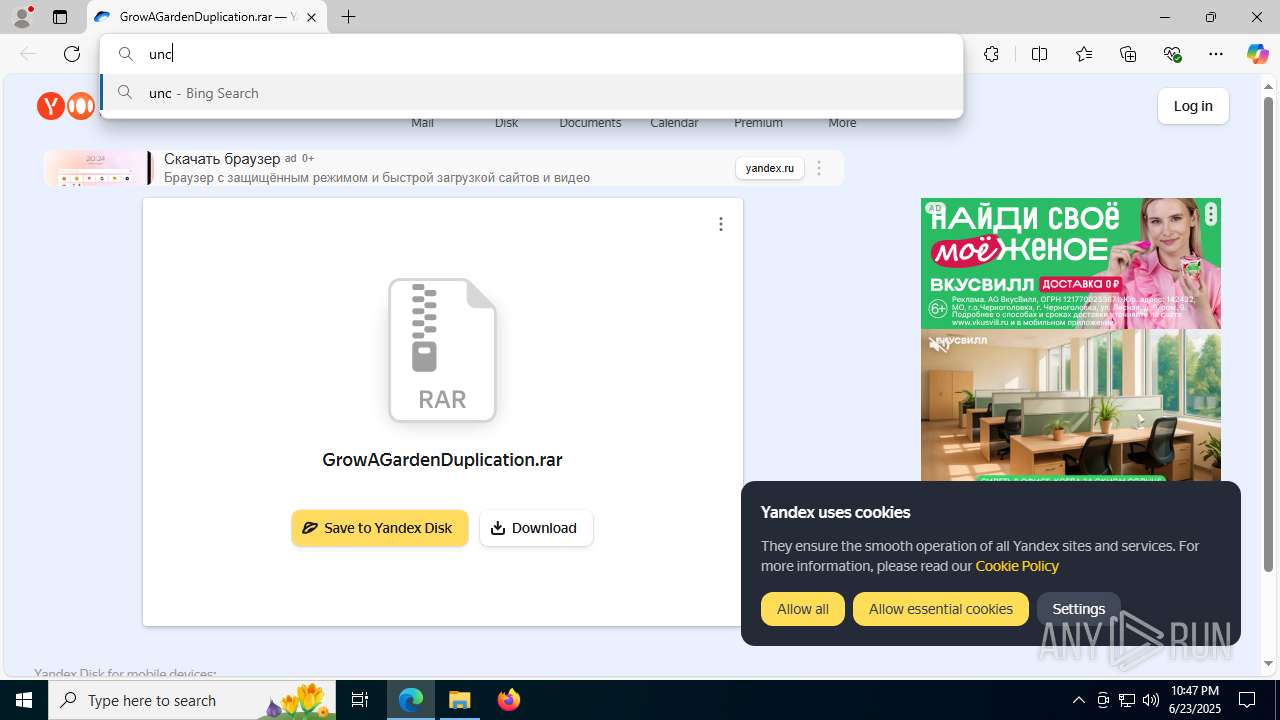The image size is (1280, 720).
Task: Open the browser ad options menu
Action: tap(819, 168)
